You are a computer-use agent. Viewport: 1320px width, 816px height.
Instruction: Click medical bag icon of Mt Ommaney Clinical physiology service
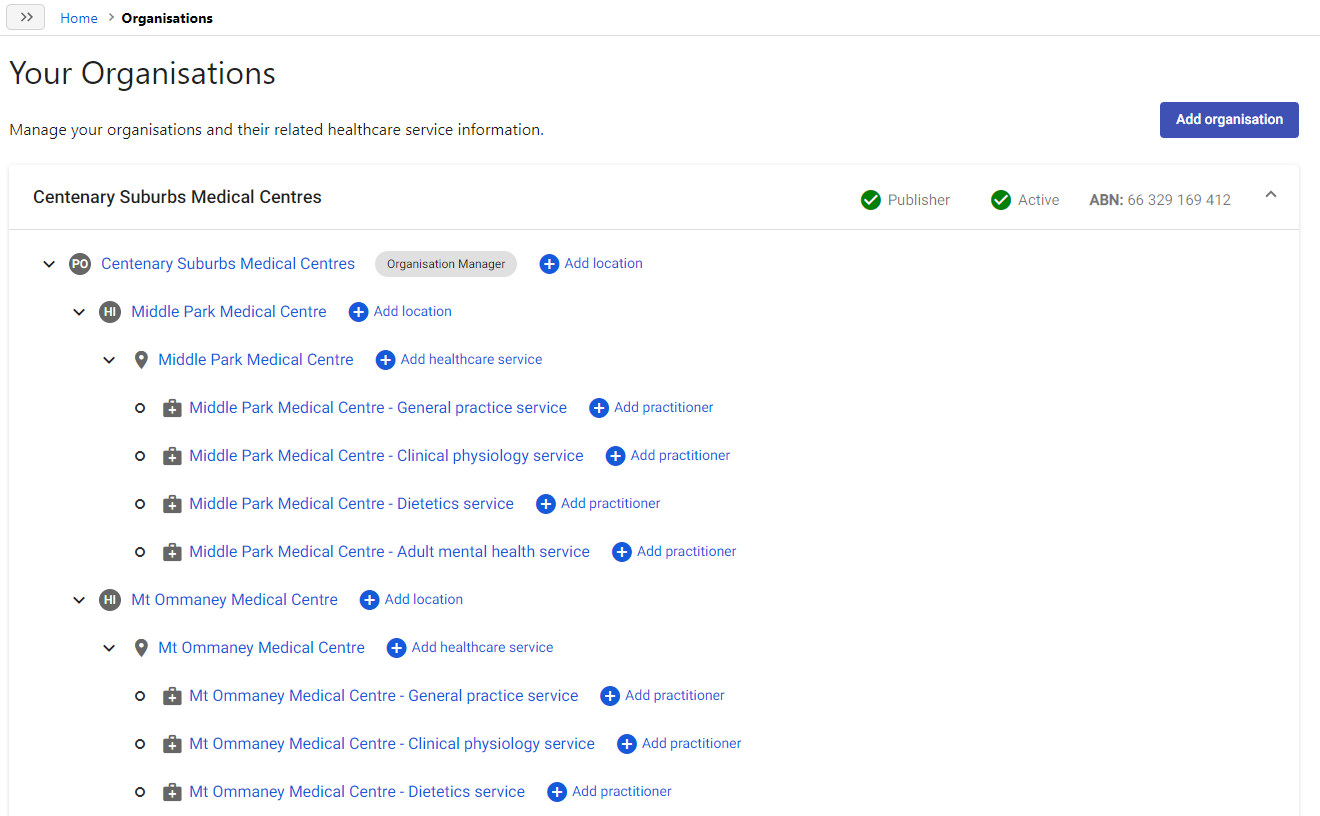point(172,744)
